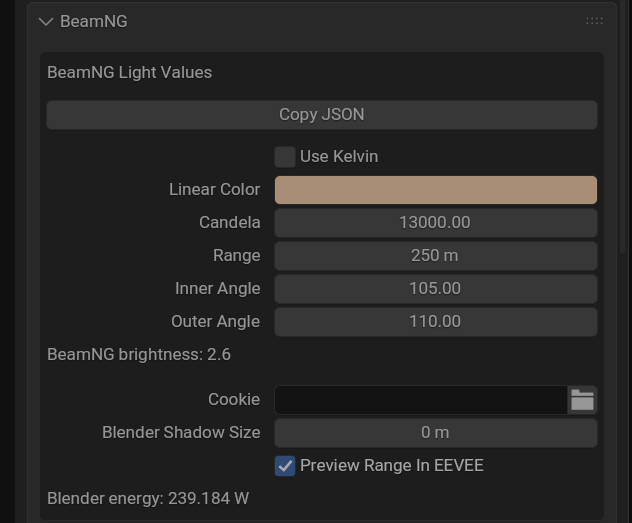Click the 'BeamNG brightness: 2.6' label
This screenshot has height=523, width=632.
pyautogui.click(x=139, y=355)
